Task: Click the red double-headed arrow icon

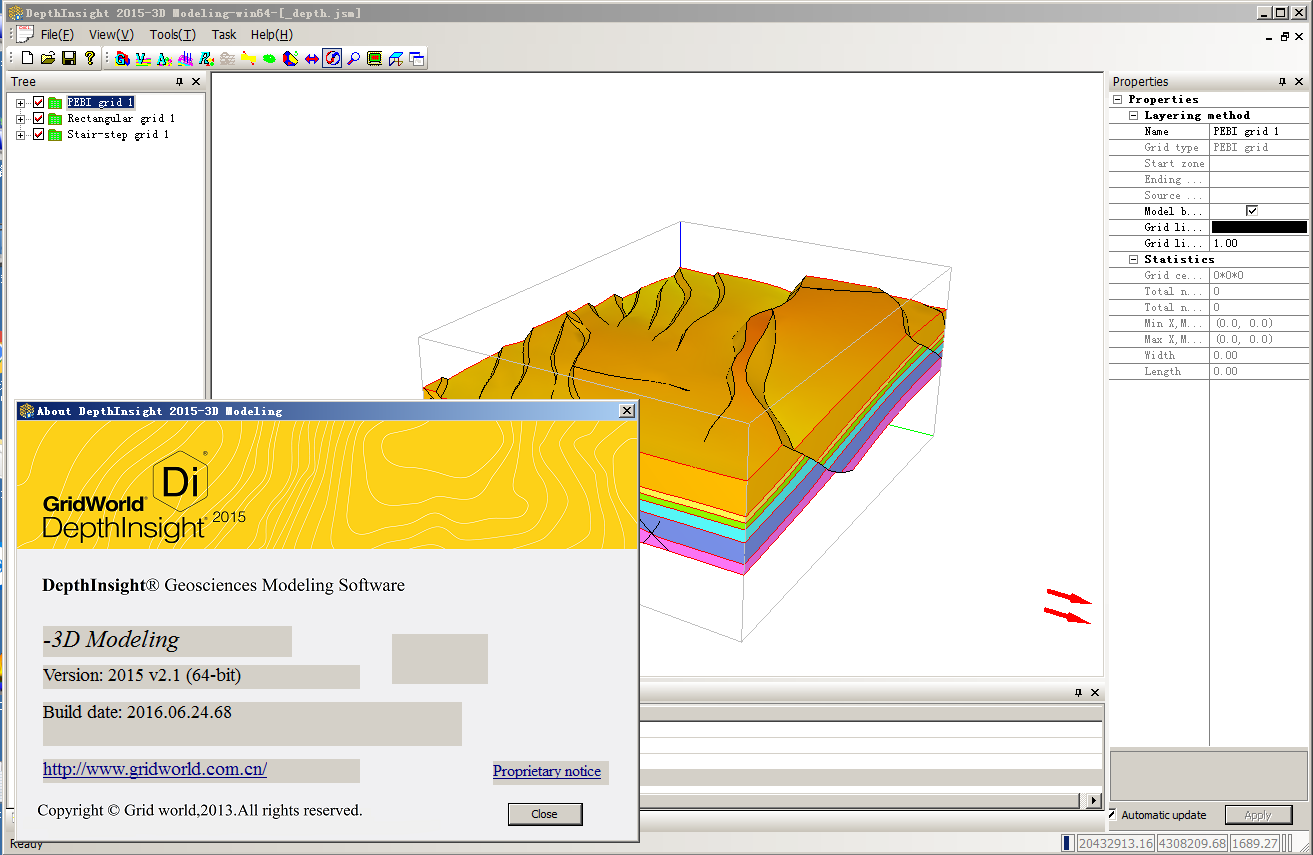Action: [311, 59]
